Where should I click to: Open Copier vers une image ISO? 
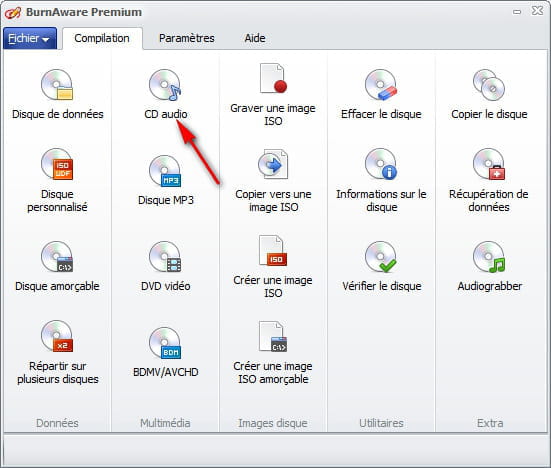pyautogui.click(x=273, y=181)
